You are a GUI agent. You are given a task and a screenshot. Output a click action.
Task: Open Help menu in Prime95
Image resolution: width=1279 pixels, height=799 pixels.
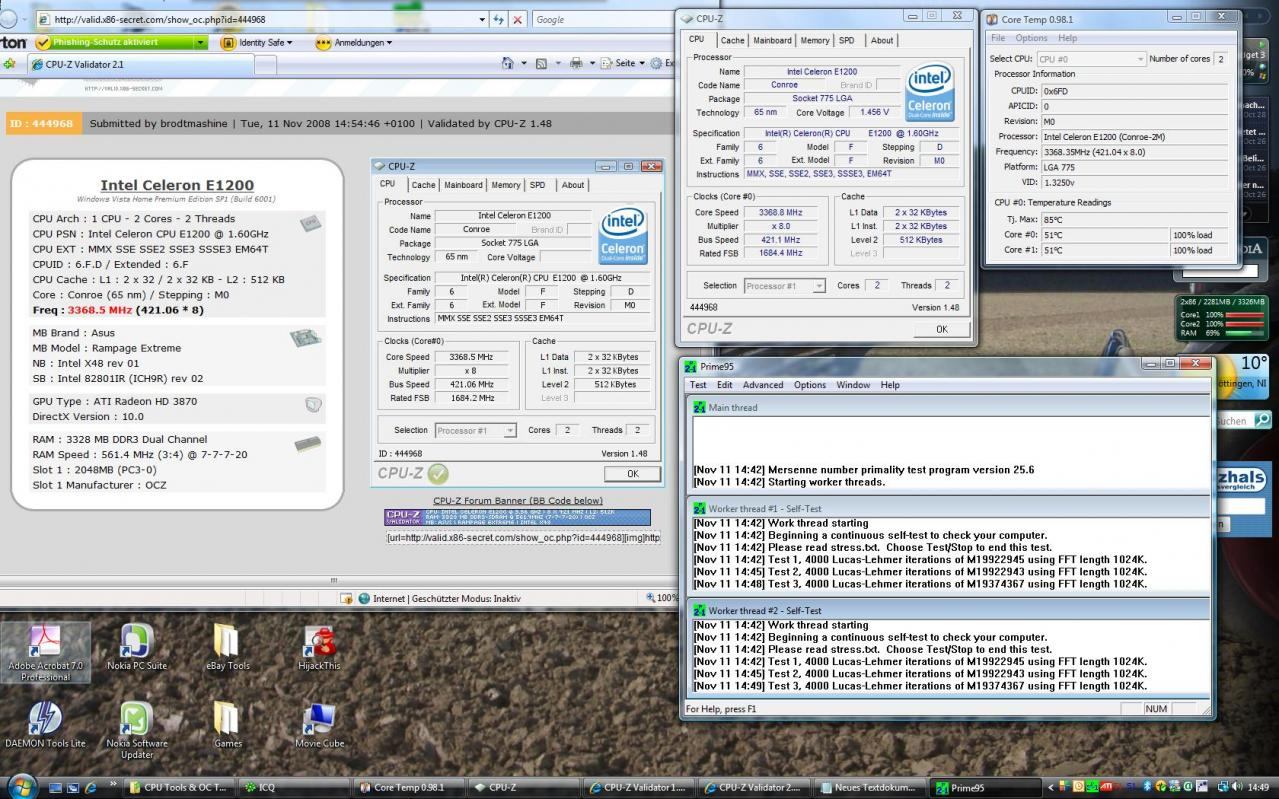(889, 385)
